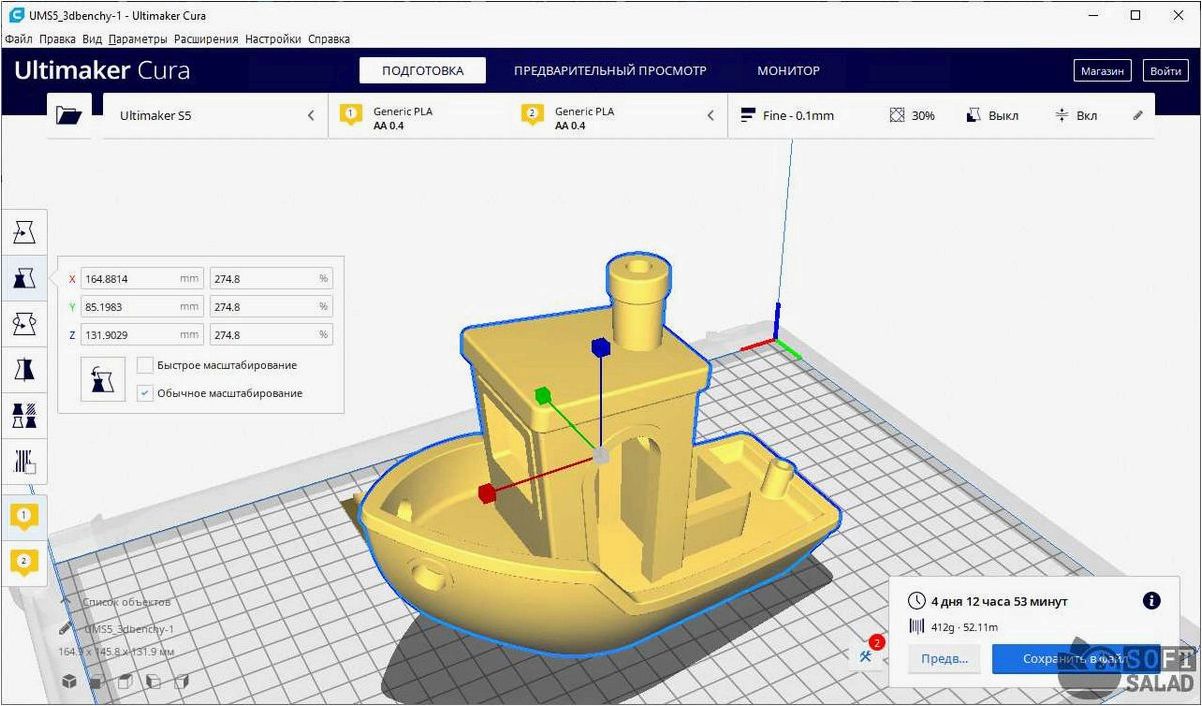Screen dimensions: 1202x706
Task: Open the Файл menu
Action: [x=18, y=39]
